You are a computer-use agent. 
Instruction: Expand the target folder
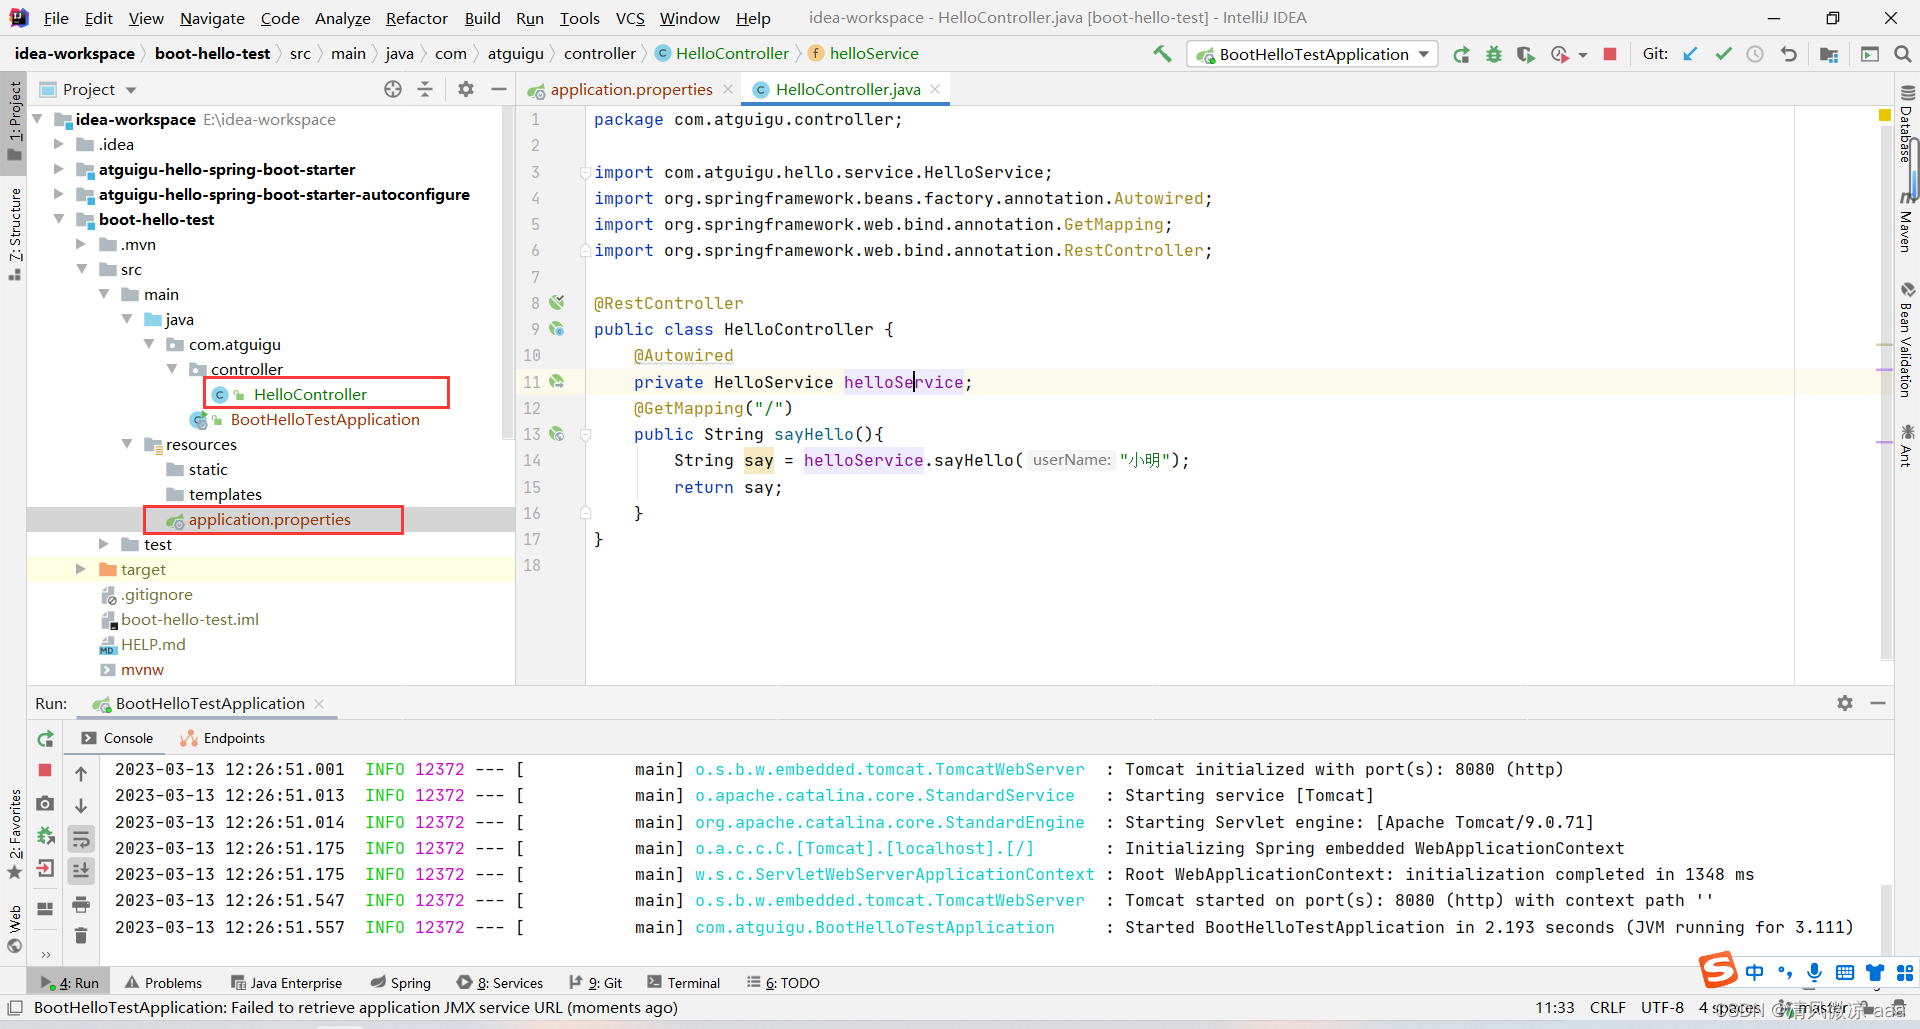coord(81,569)
